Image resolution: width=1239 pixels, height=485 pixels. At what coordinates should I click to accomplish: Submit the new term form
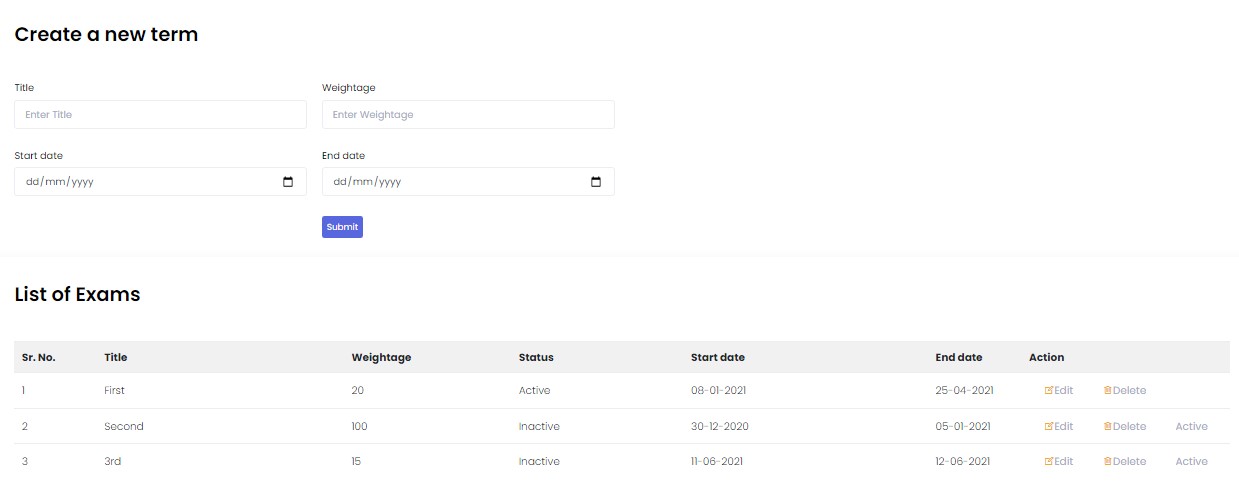[x=342, y=227]
